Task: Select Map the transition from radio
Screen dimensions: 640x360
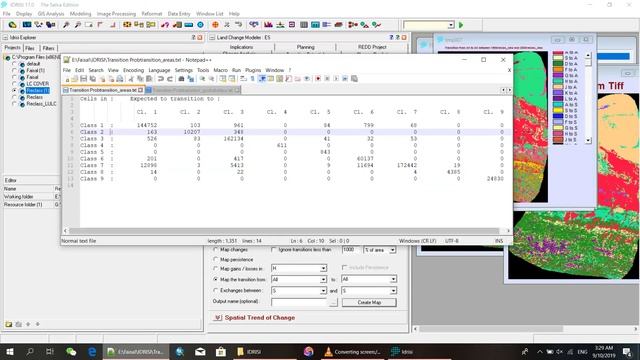Action: (x=216, y=280)
